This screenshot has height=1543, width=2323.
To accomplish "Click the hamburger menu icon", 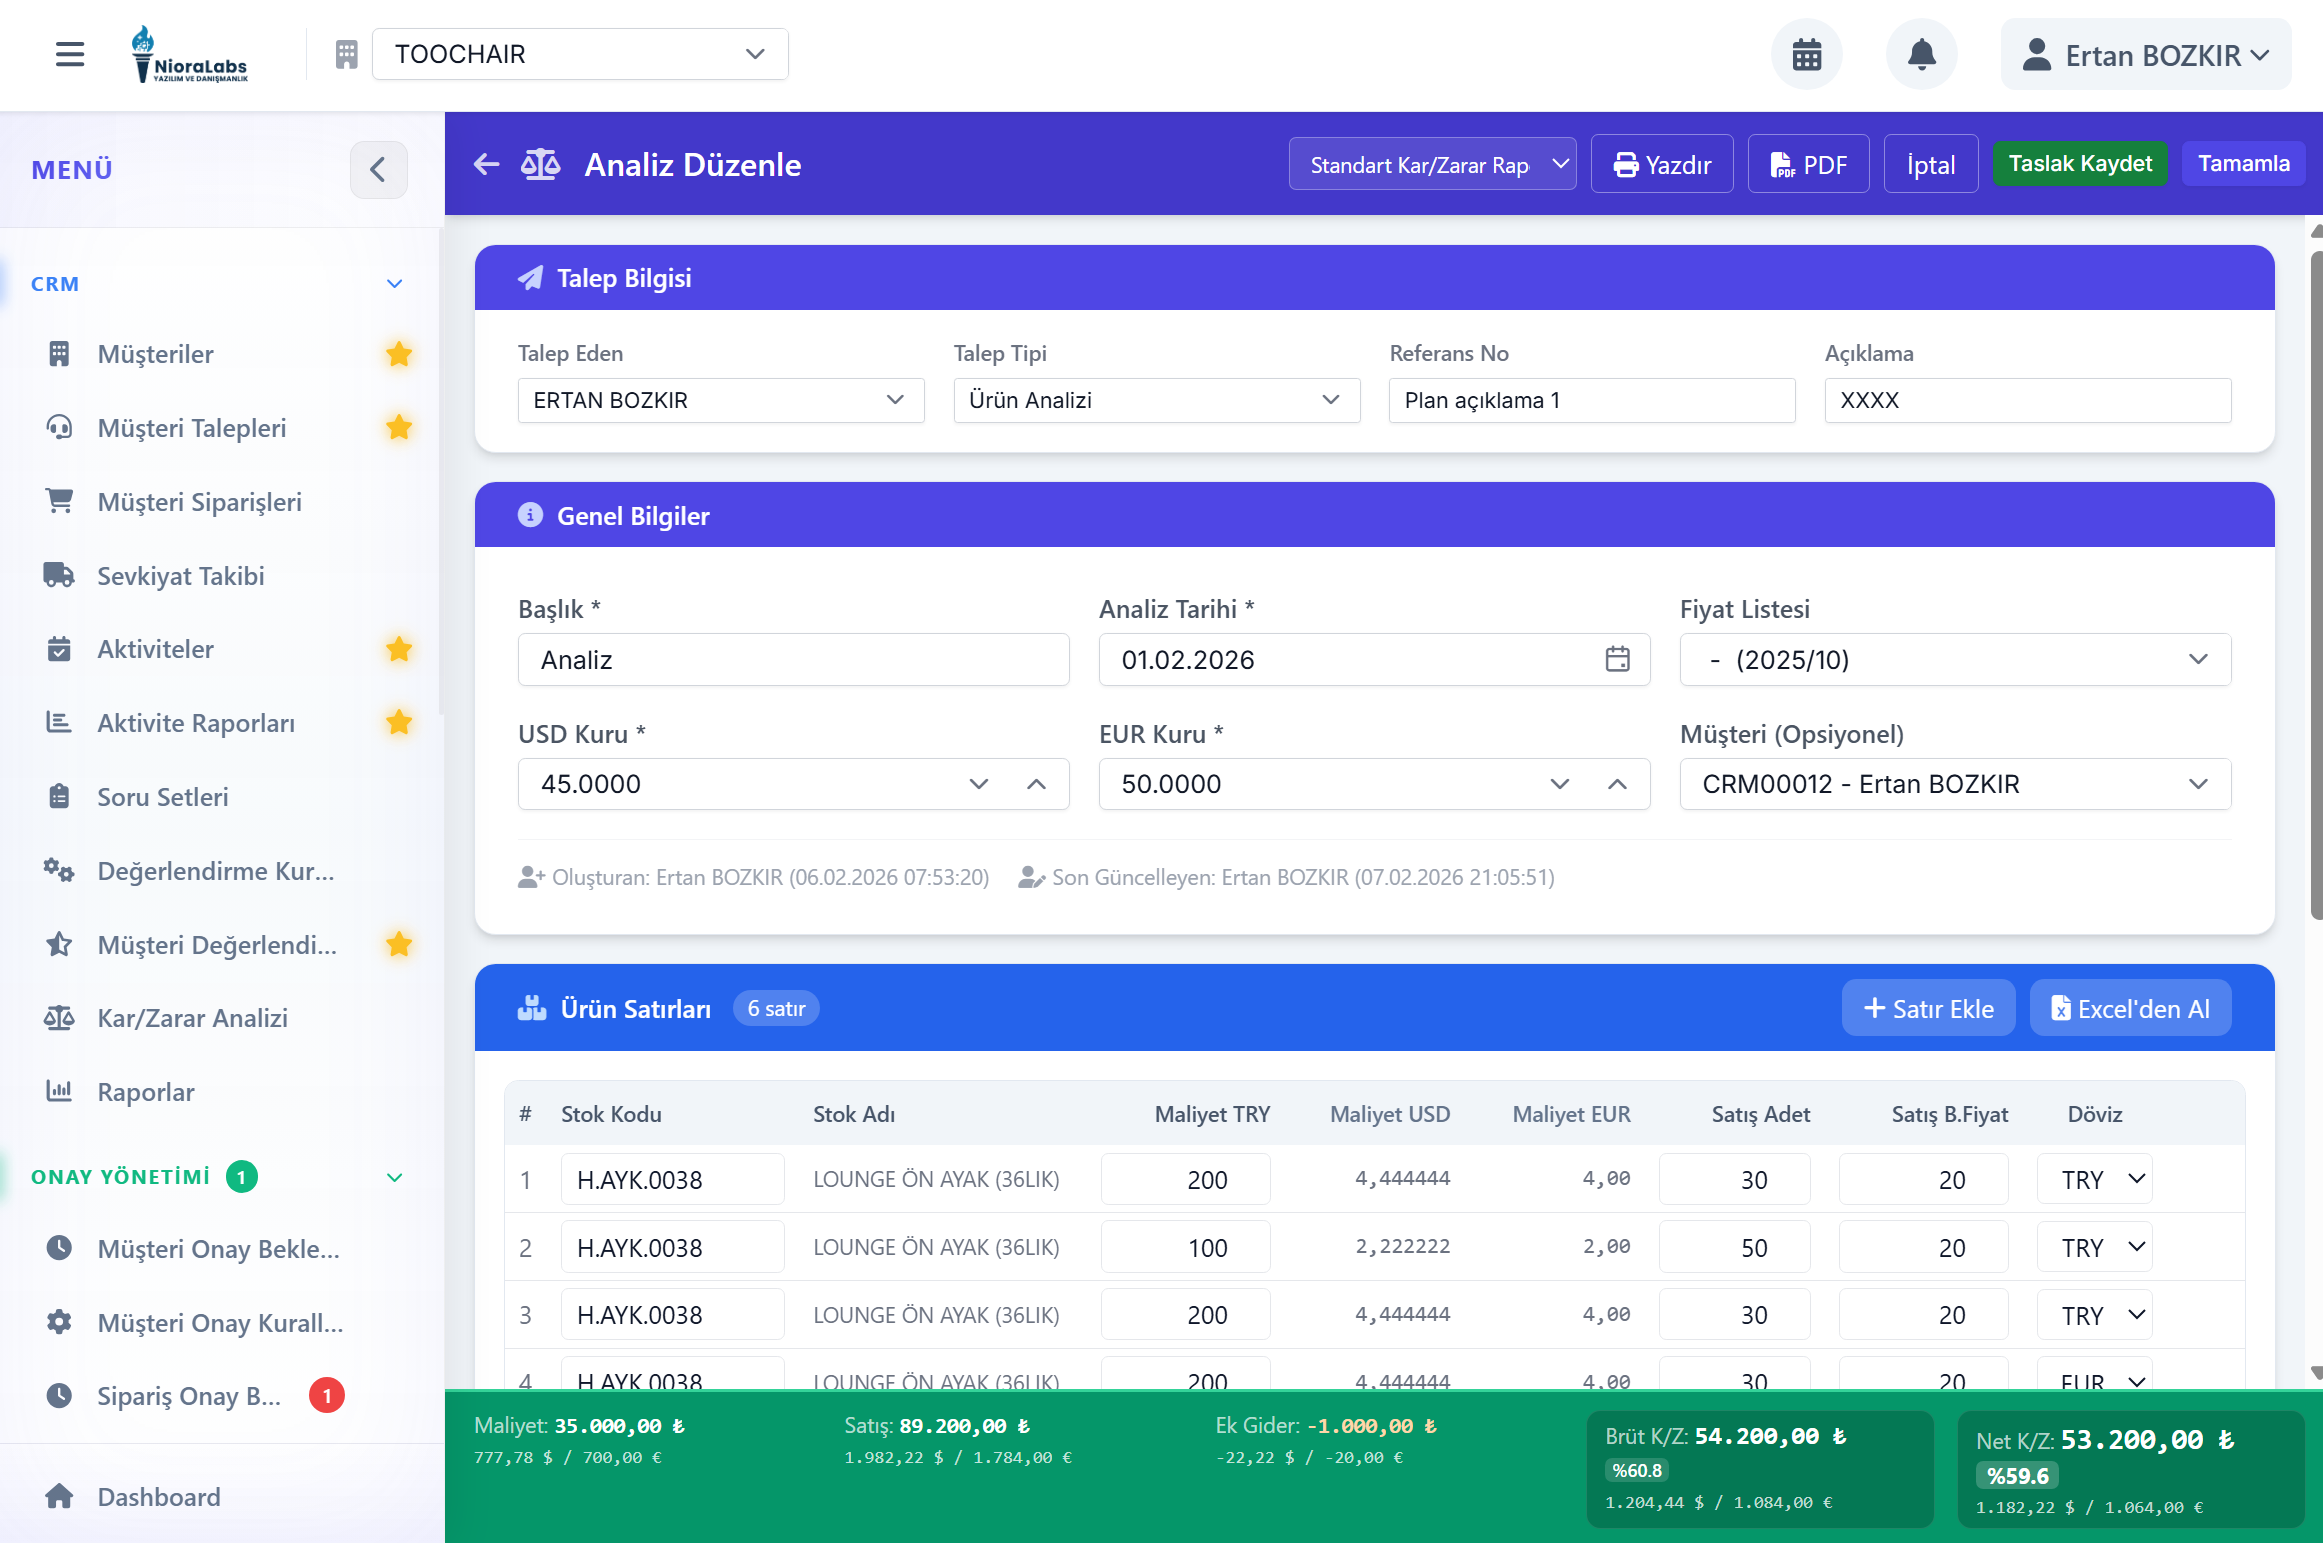I will [69, 54].
